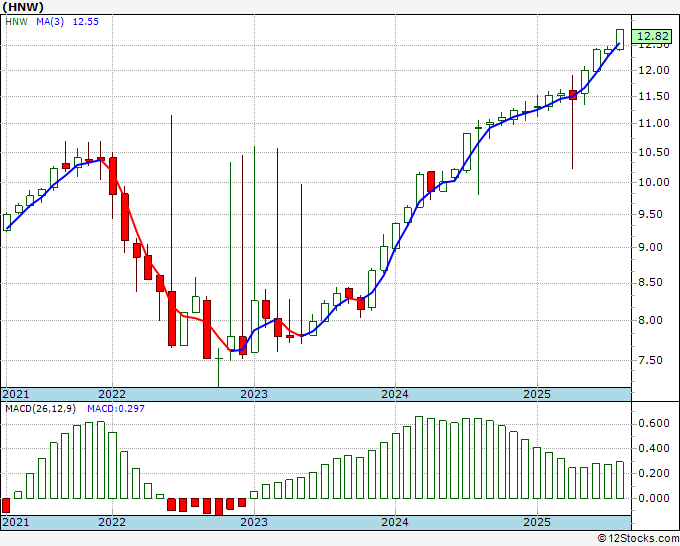Click 2025 on the price chart timeline
Viewport: 680px width, 546px height.
(537, 394)
